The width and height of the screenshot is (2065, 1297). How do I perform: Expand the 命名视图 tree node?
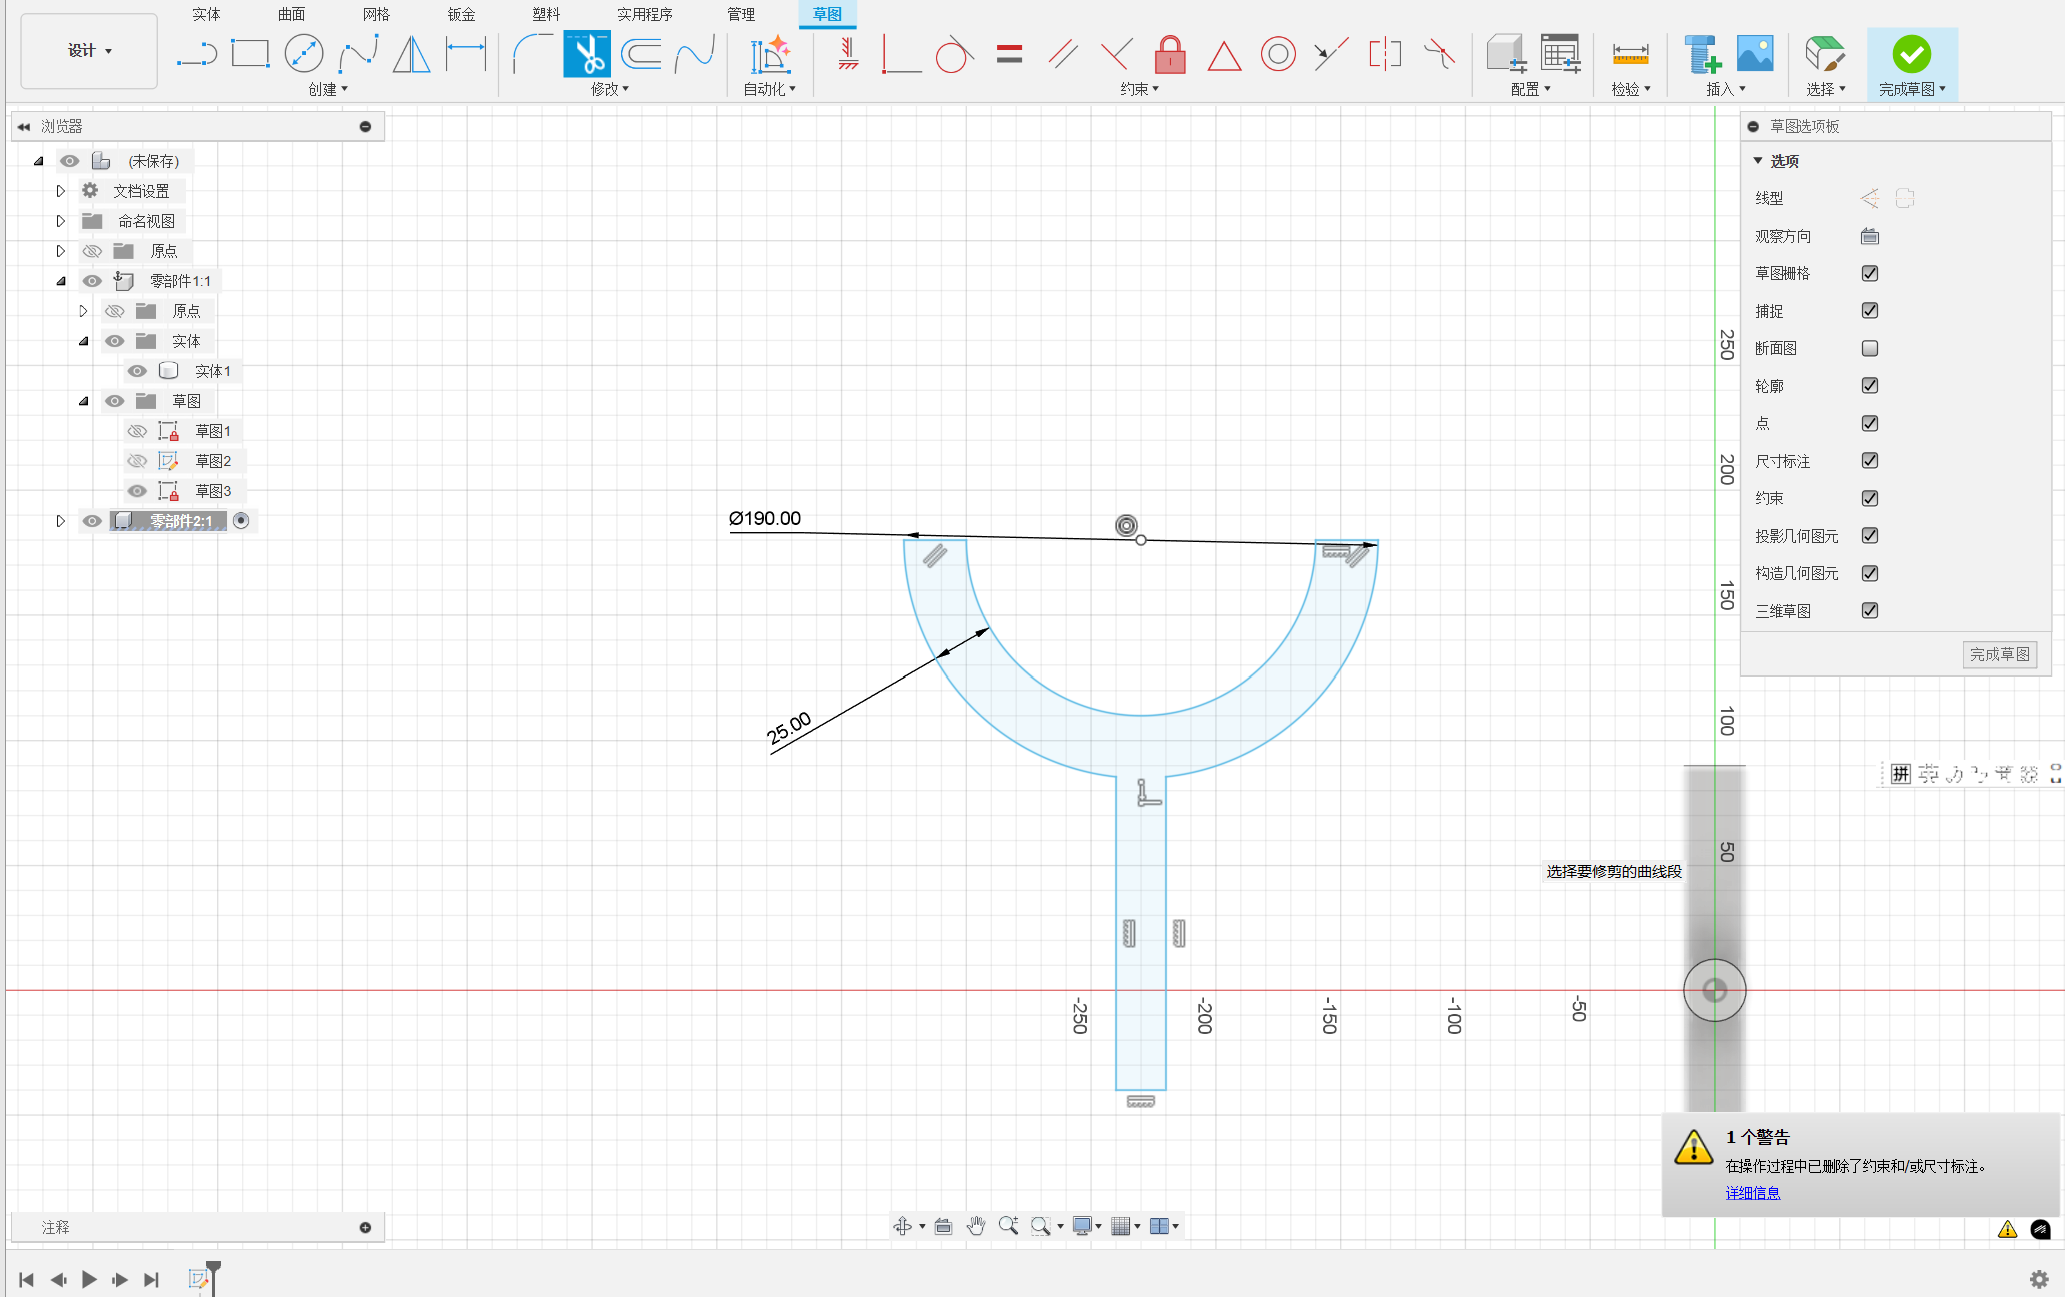[60, 221]
